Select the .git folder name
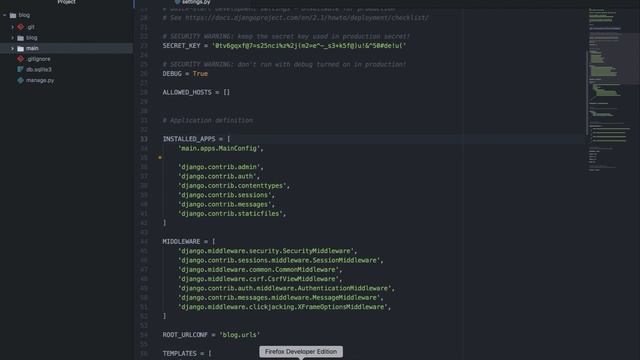 pos(31,27)
